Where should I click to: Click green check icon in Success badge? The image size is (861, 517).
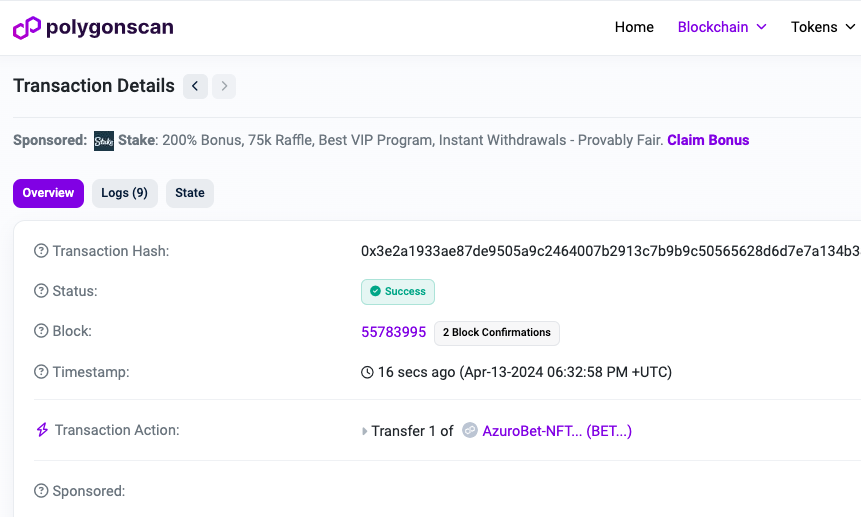(x=376, y=291)
